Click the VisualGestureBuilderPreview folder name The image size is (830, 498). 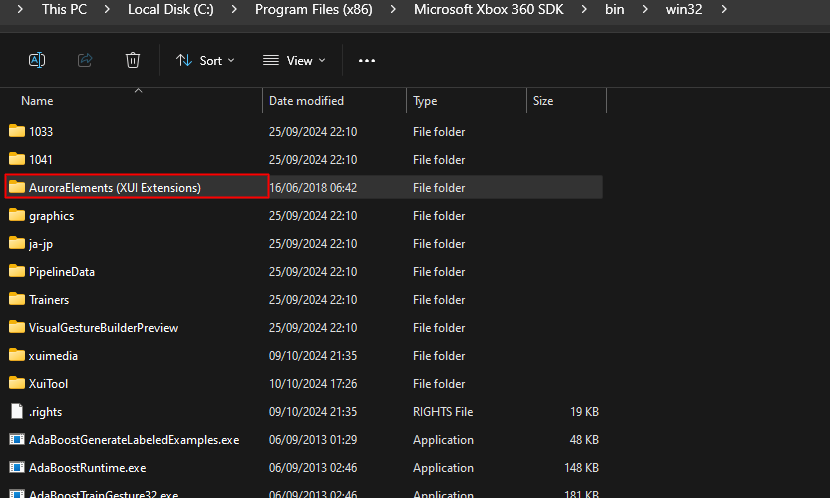104,328
